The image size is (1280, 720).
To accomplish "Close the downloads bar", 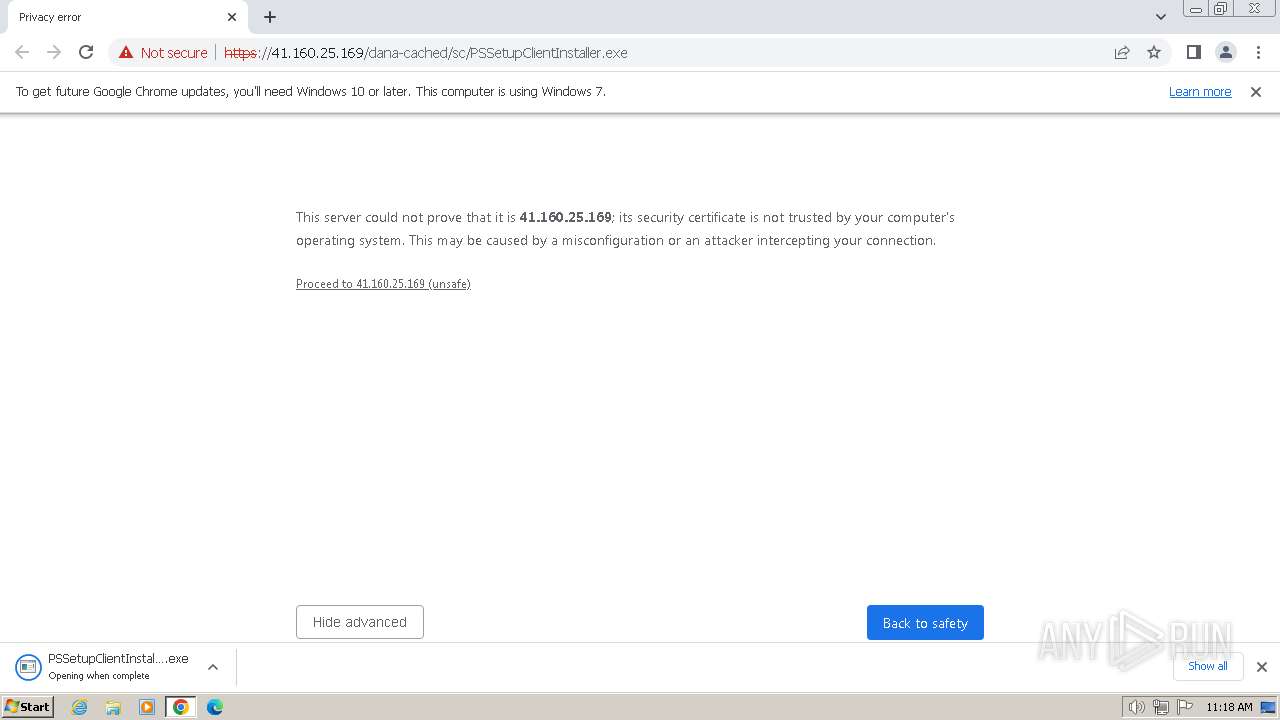I will coord(1261,667).
